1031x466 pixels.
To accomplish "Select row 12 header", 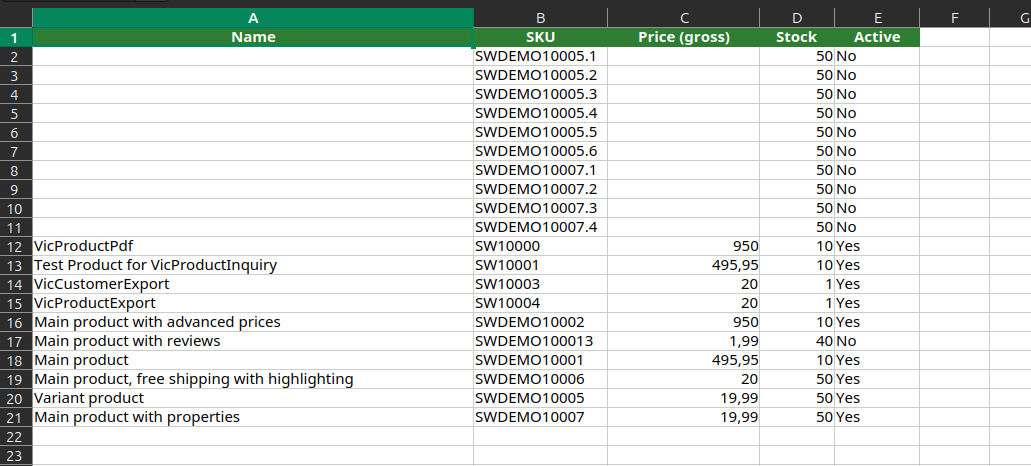I will point(16,246).
